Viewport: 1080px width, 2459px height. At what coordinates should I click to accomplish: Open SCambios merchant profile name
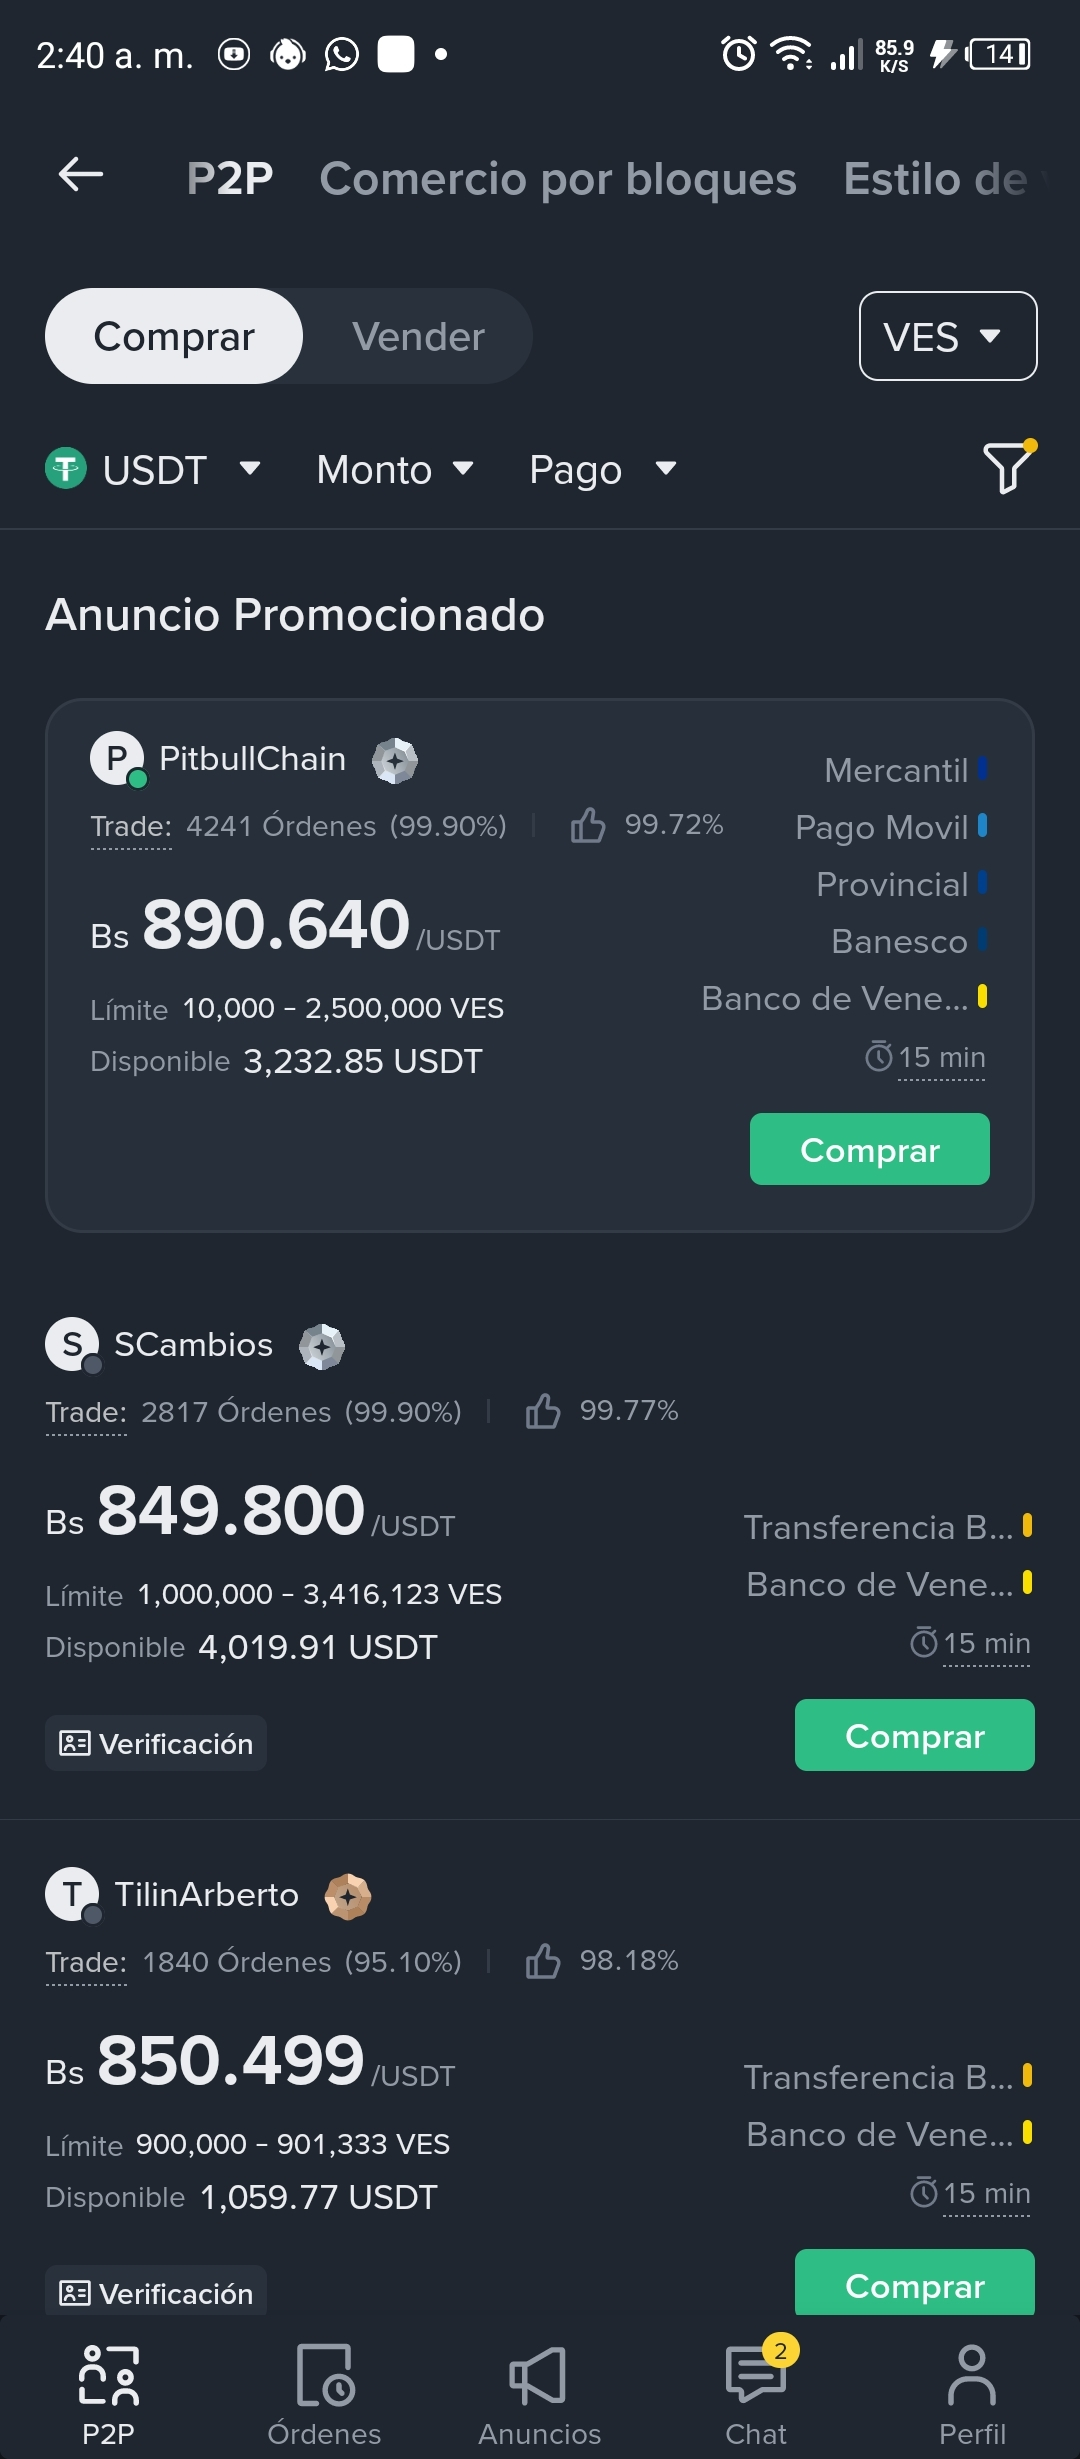click(x=193, y=1345)
